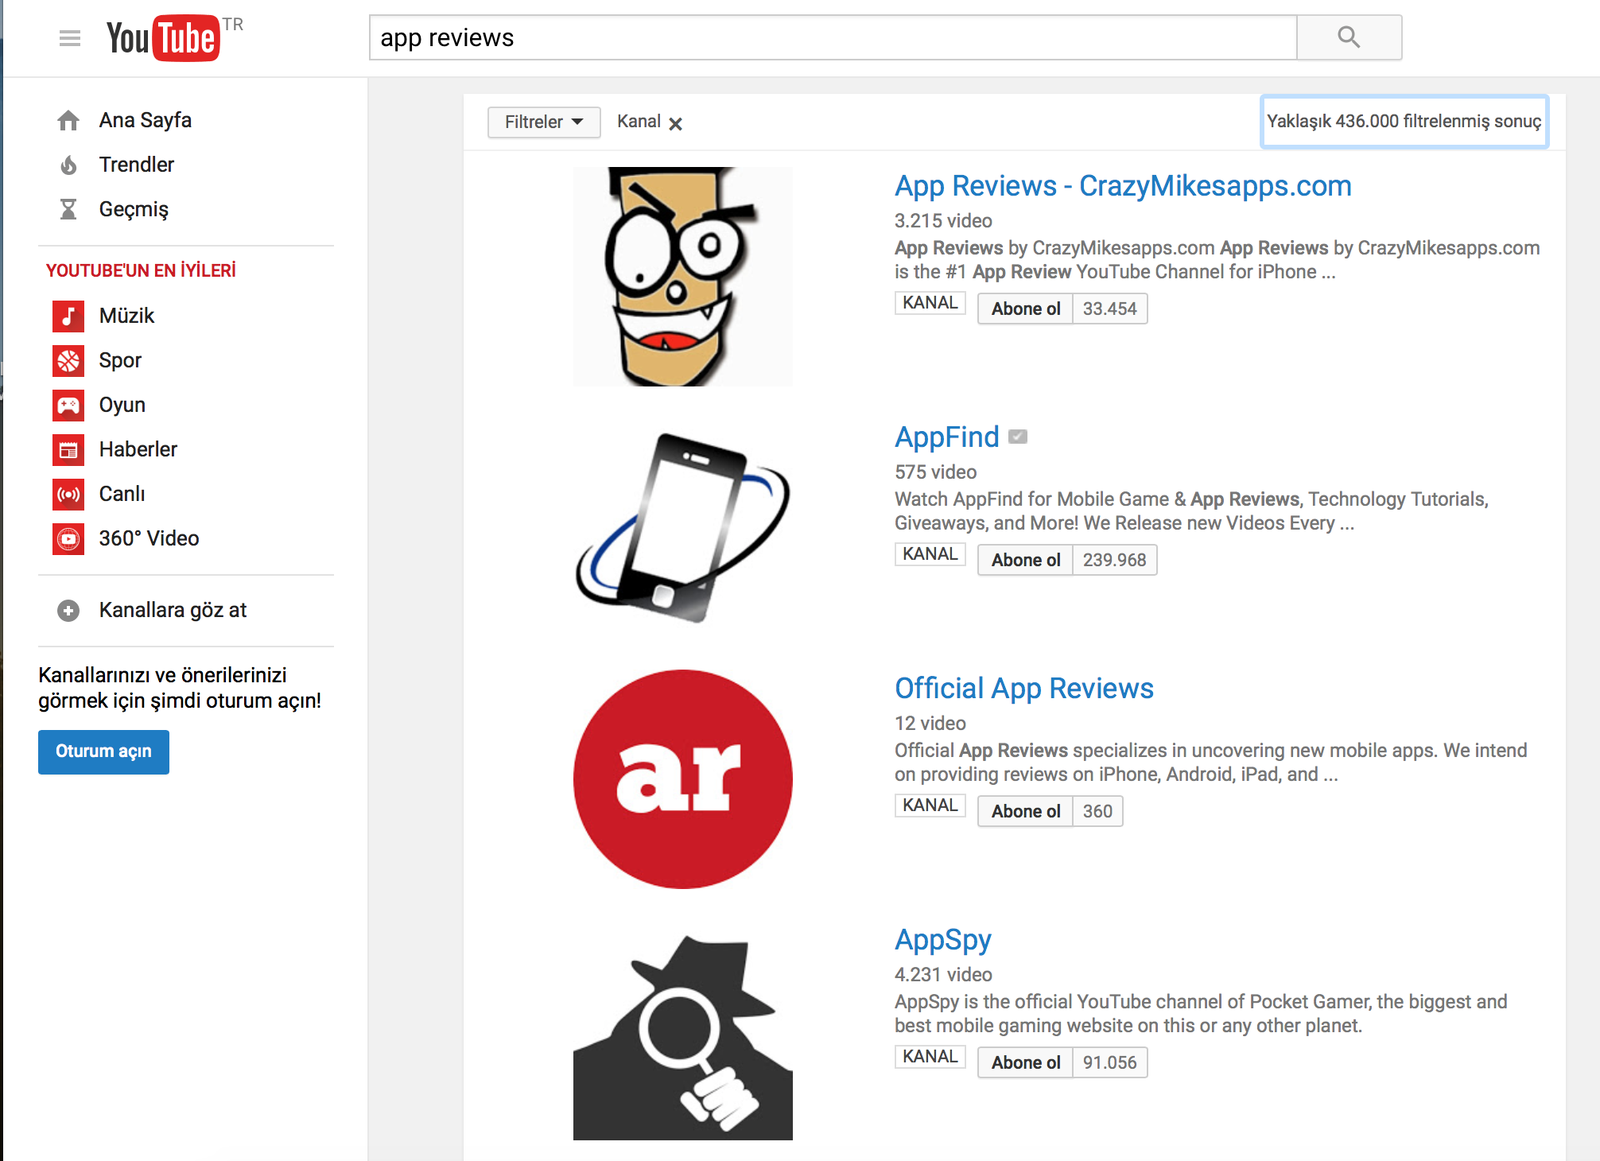Subscribe to AppFind with Abone ol
Image resolution: width=1600 pixels, height=1161 pixels.
click(1025, 560)
